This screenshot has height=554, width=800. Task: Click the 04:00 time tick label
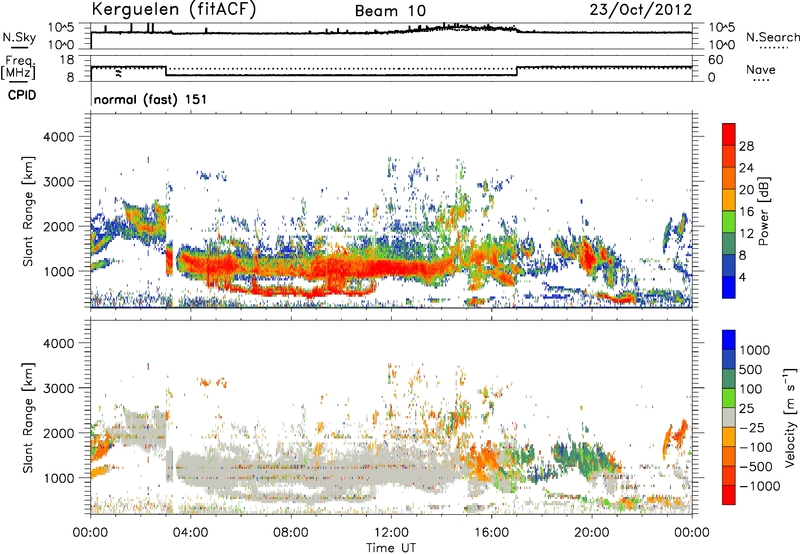pos(191,533)
